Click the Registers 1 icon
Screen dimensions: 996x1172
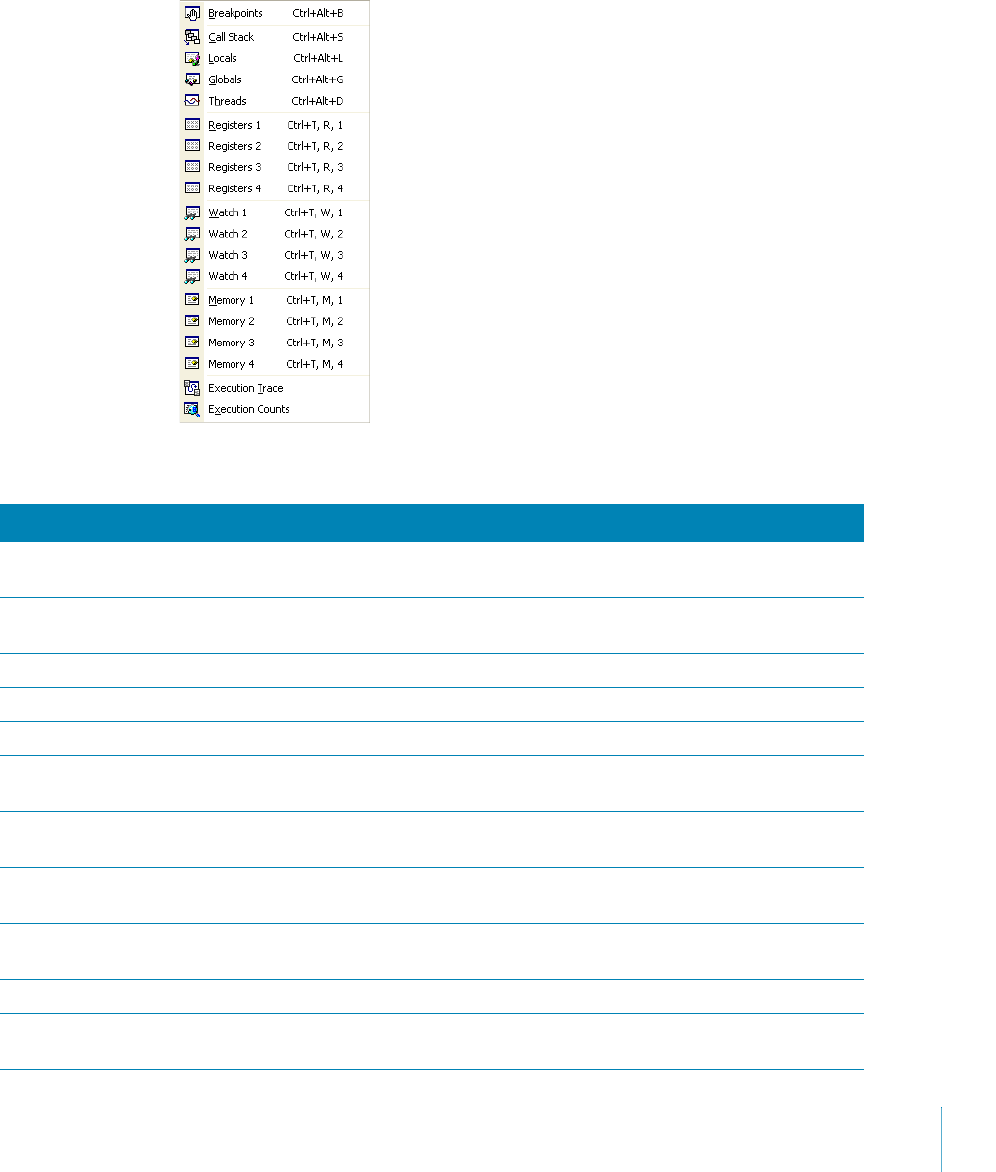click(x=192, y=125)
